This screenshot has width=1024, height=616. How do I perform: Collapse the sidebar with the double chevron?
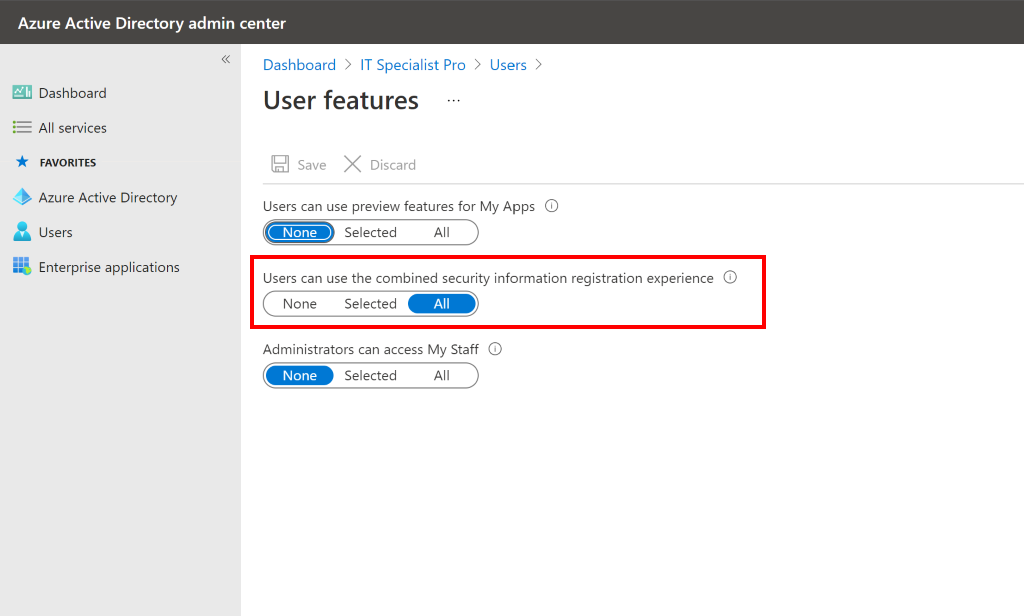225,59
